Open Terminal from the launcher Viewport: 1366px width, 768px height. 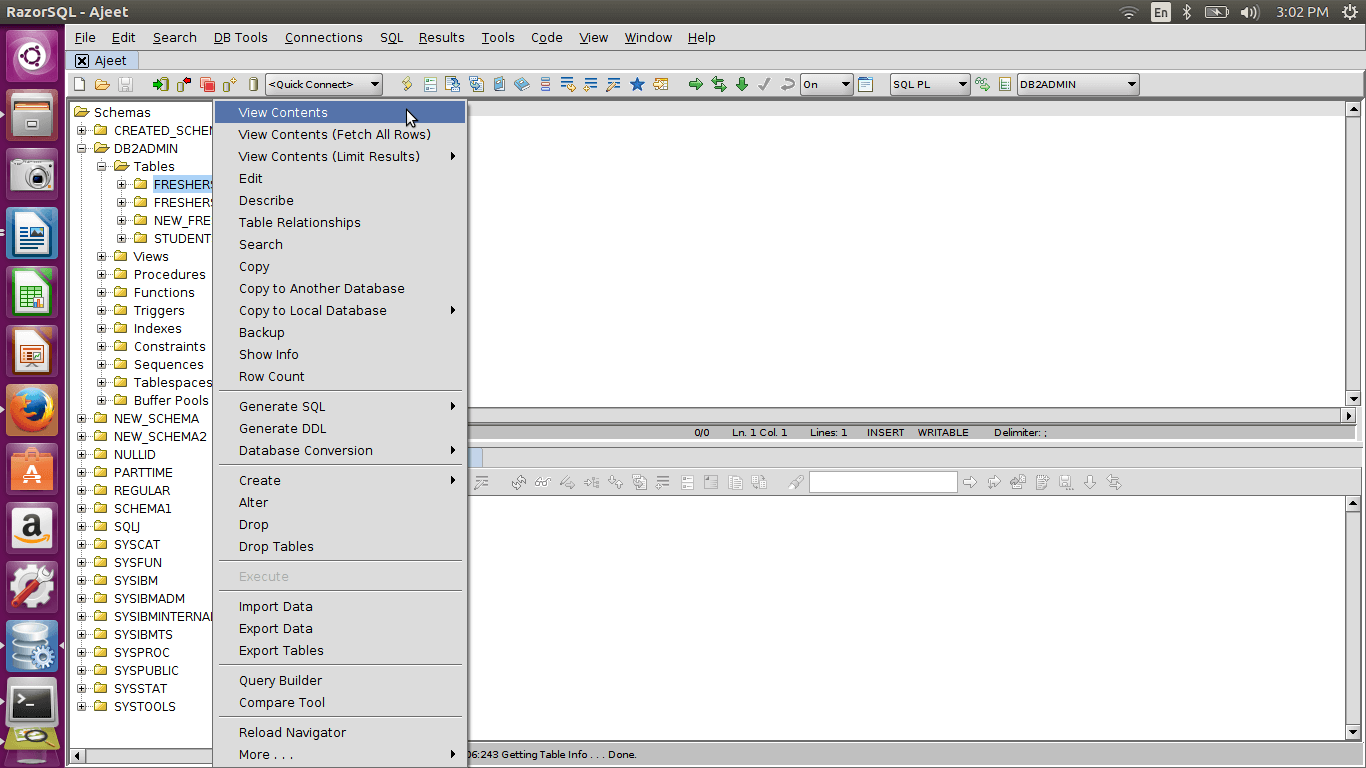pyautogui.click(x=33, y=705)
